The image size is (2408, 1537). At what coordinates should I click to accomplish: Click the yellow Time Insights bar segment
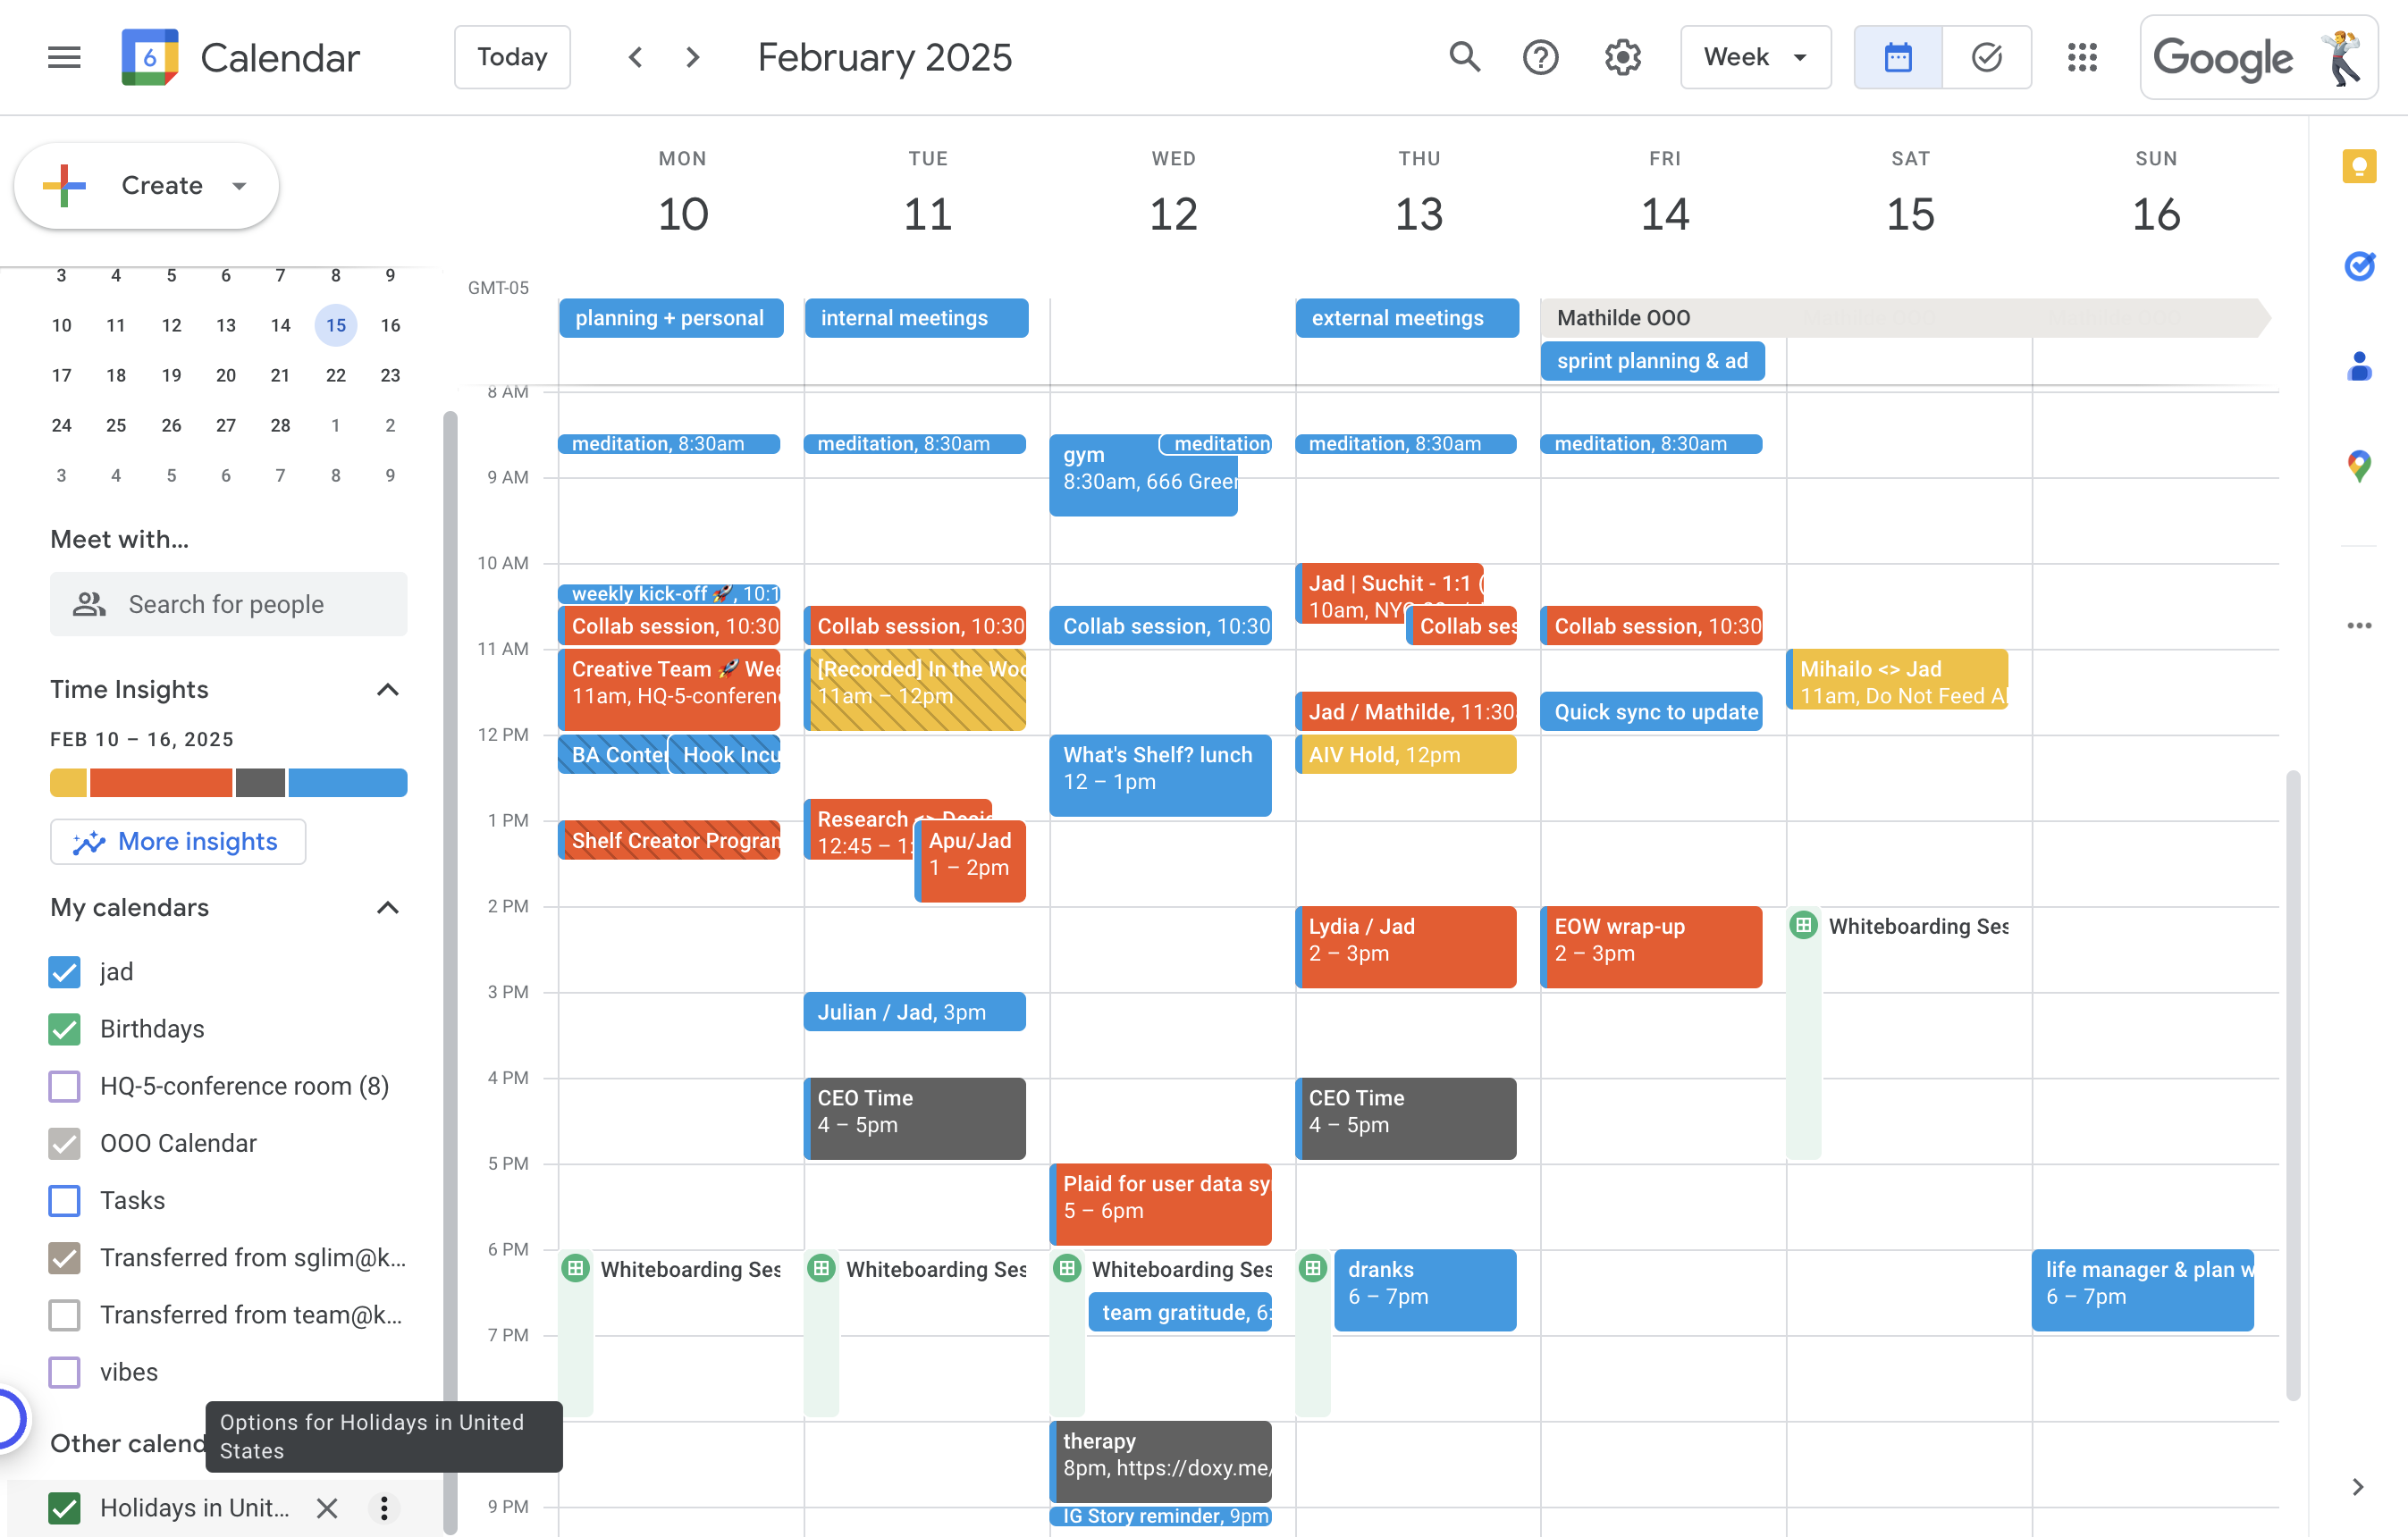click(x=68, y=782)
